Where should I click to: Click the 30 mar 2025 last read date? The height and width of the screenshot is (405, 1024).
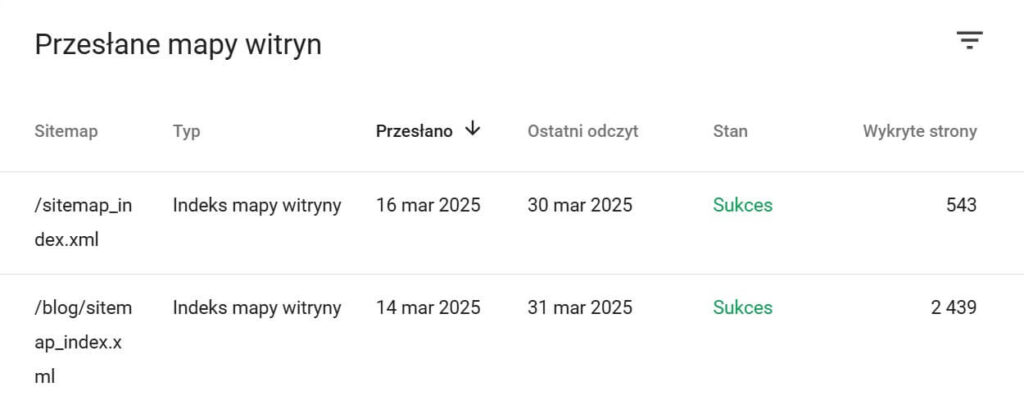pyautogui.click(x=580, y=205)
